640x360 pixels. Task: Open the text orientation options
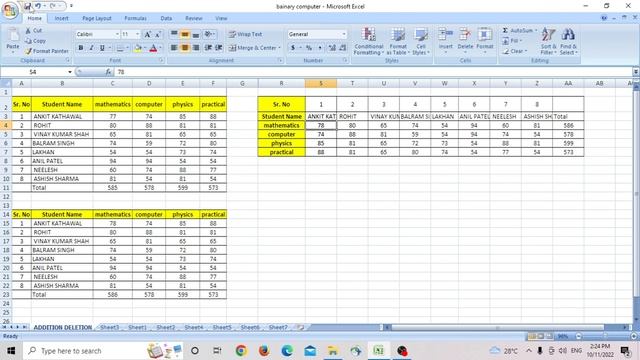coord(209,34)
